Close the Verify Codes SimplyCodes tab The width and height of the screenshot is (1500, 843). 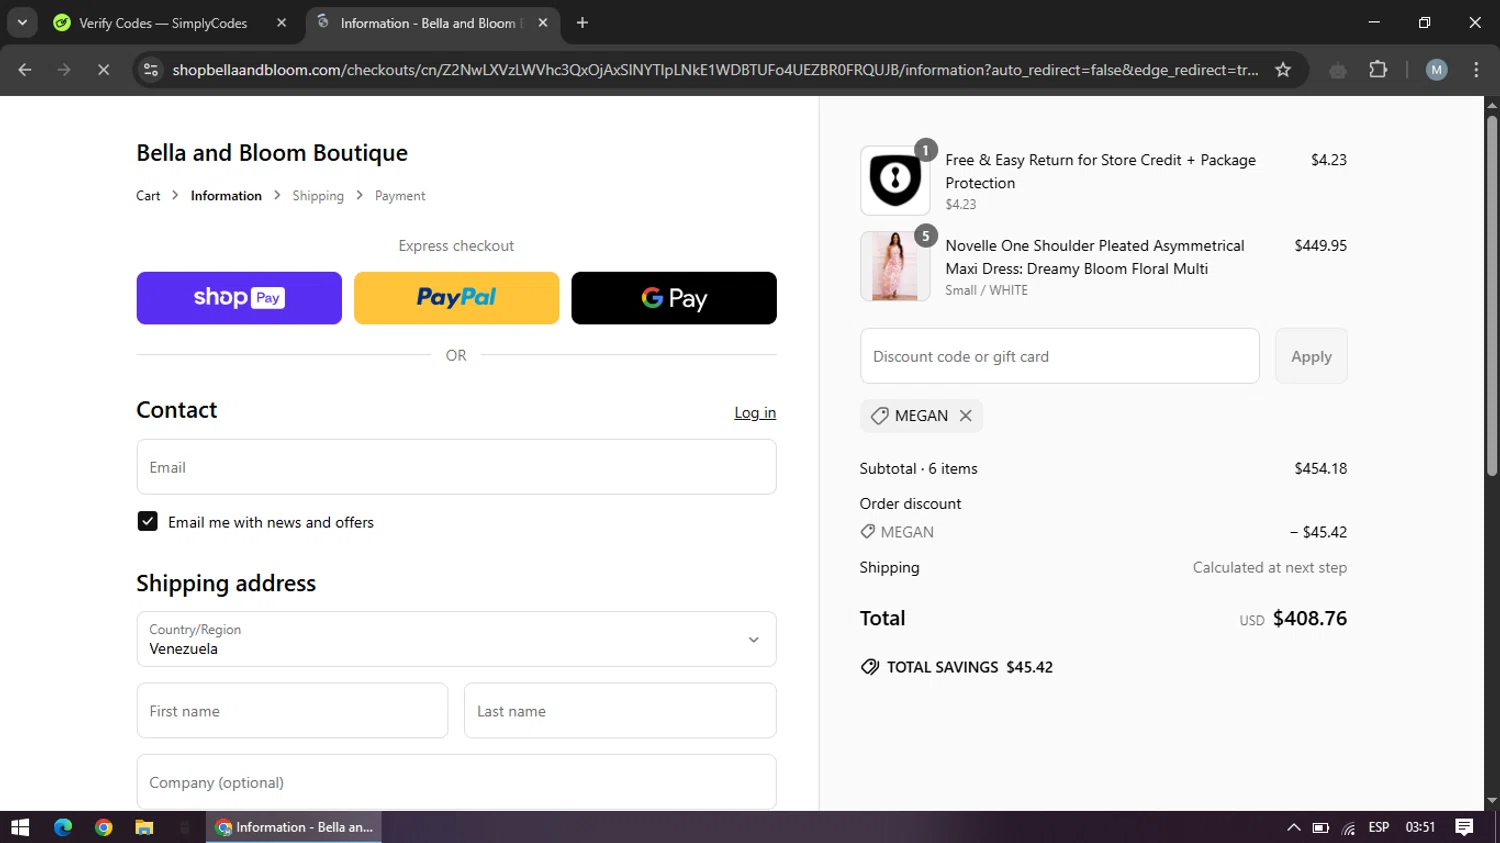[281, 23]
